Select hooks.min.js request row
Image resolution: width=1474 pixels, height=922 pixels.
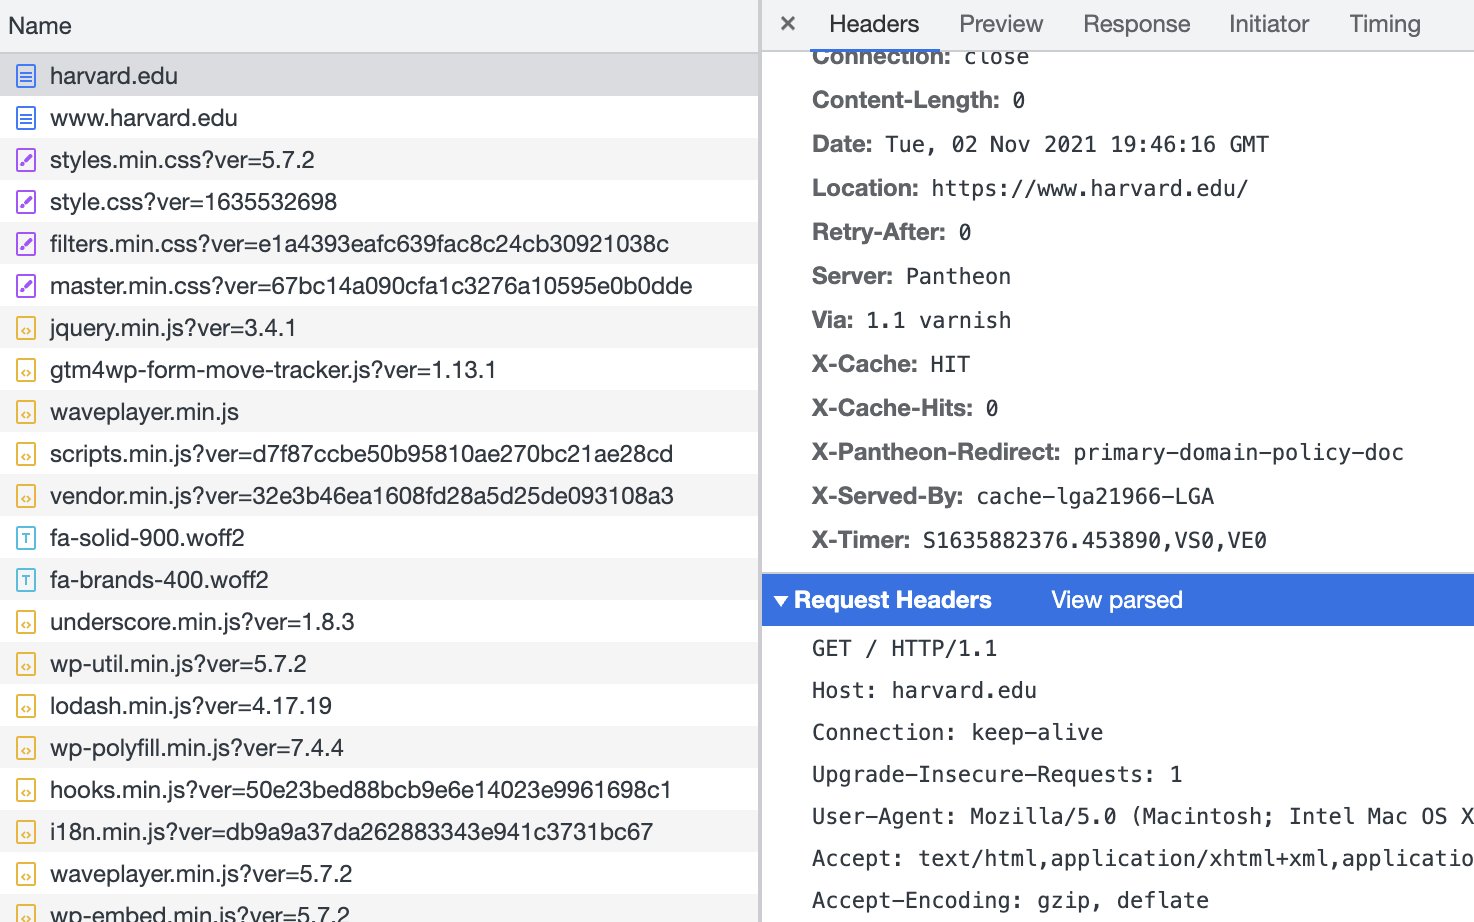(x=379, y=790)
